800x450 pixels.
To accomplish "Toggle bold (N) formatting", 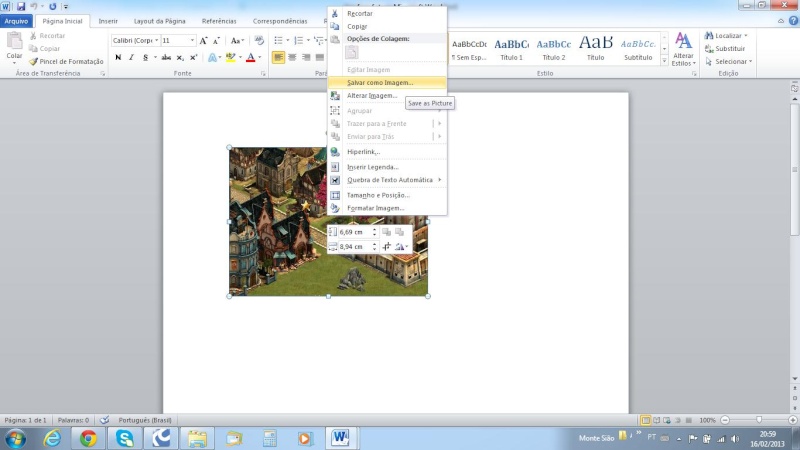I will 118,58.
